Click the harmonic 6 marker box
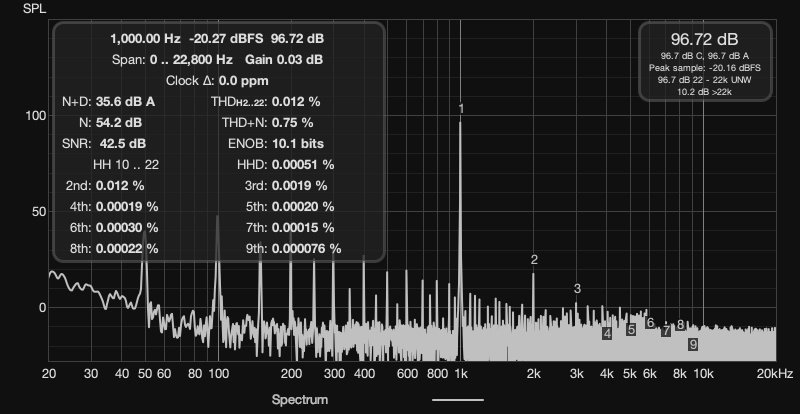The width and height of the screenshot is (800, 414). [650, 323]
